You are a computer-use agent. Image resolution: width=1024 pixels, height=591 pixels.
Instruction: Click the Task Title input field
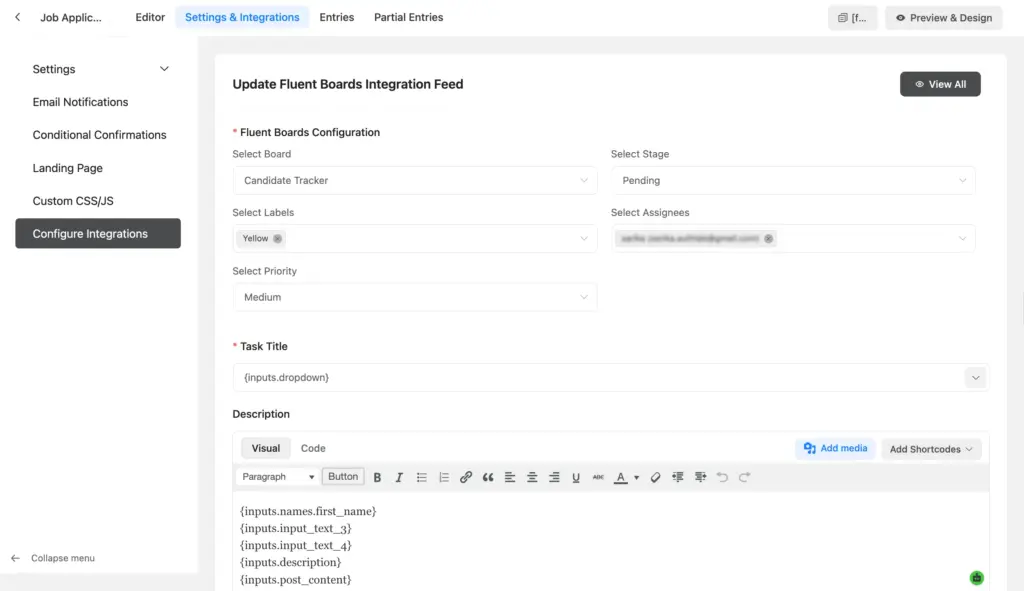point(598,377)
